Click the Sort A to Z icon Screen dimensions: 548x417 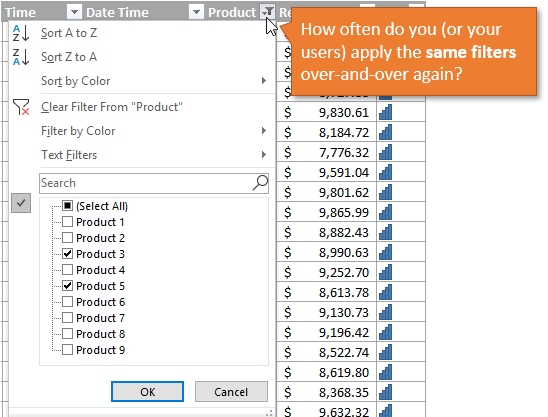coord(21,33)
